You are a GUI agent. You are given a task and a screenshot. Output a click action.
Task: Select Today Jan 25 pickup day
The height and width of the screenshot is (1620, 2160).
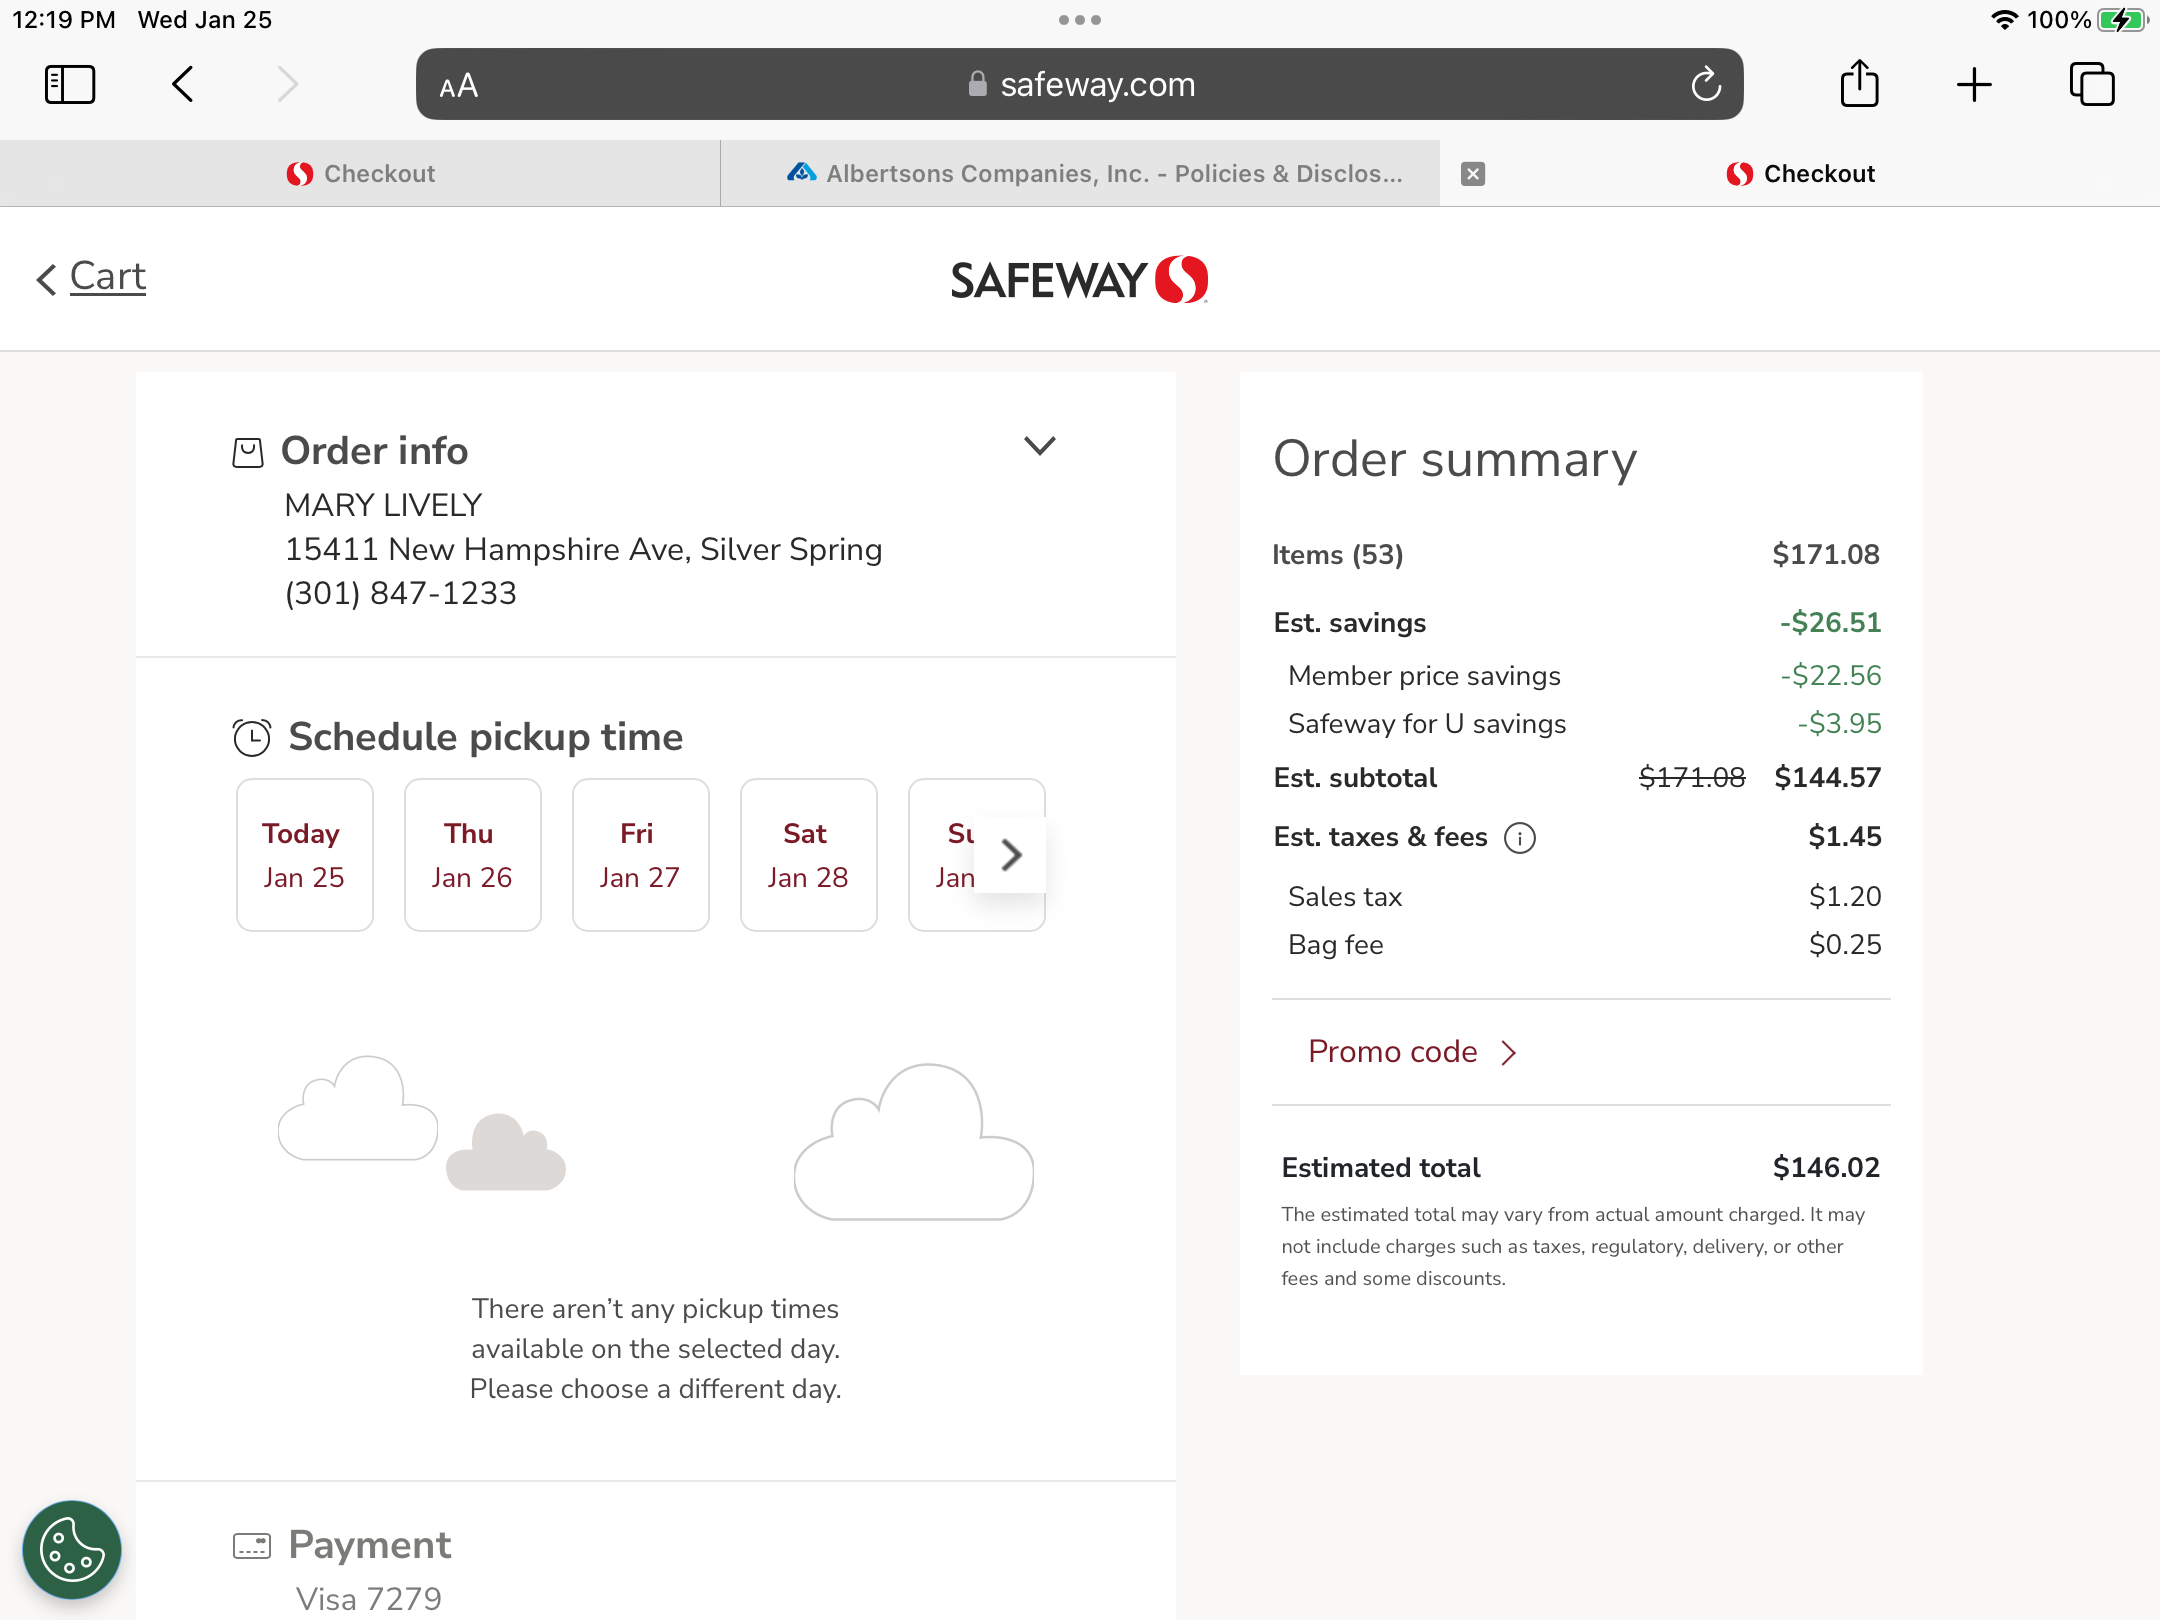(304, 855)
